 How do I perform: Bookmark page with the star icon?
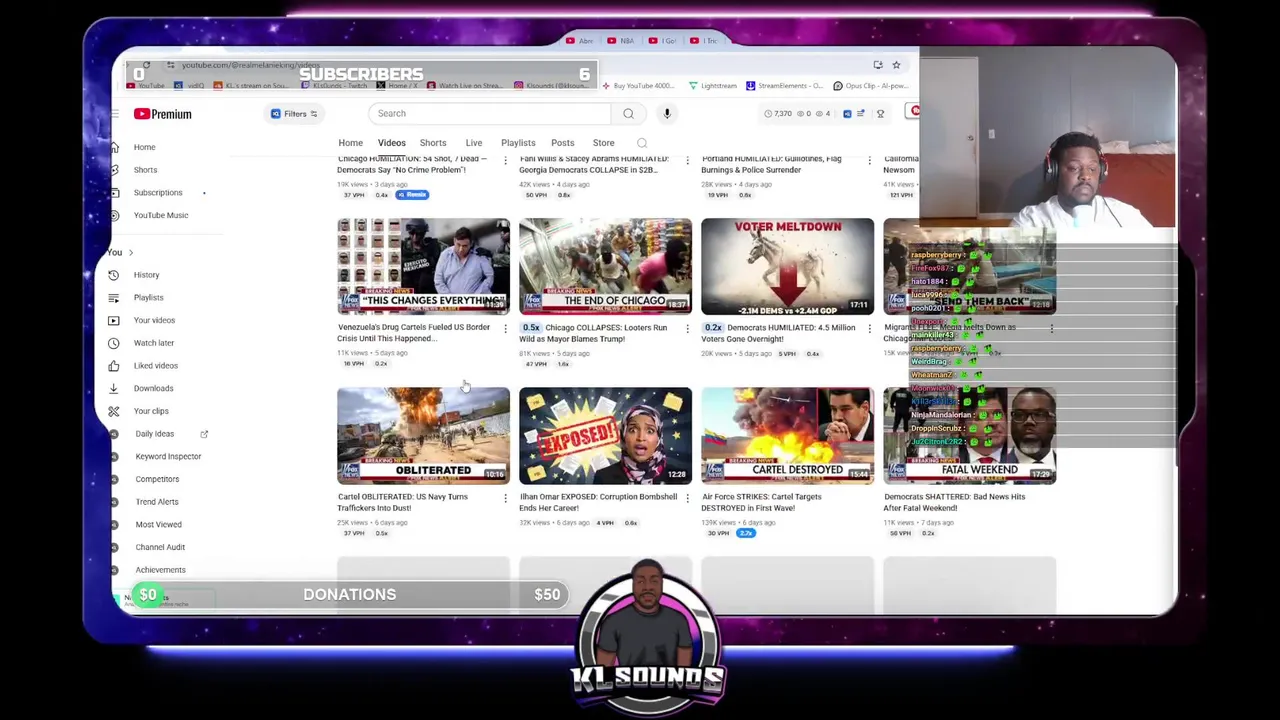click(896, 65)
